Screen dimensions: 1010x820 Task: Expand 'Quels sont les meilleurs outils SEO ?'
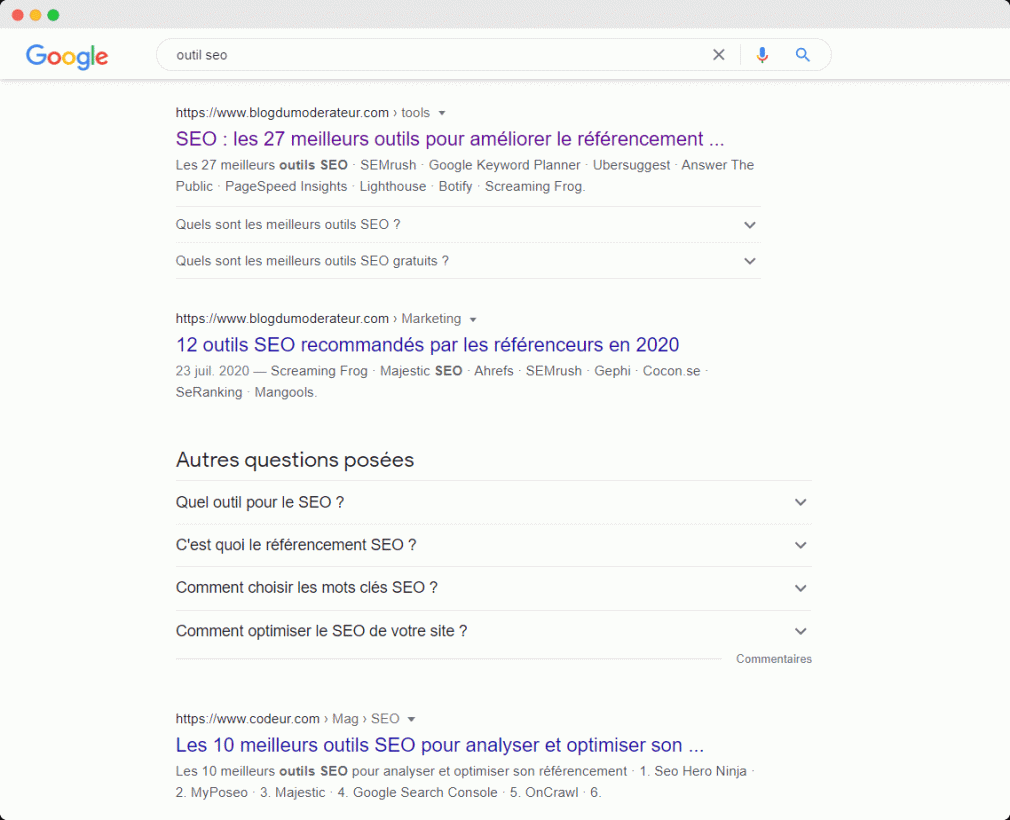coord(468,224)
